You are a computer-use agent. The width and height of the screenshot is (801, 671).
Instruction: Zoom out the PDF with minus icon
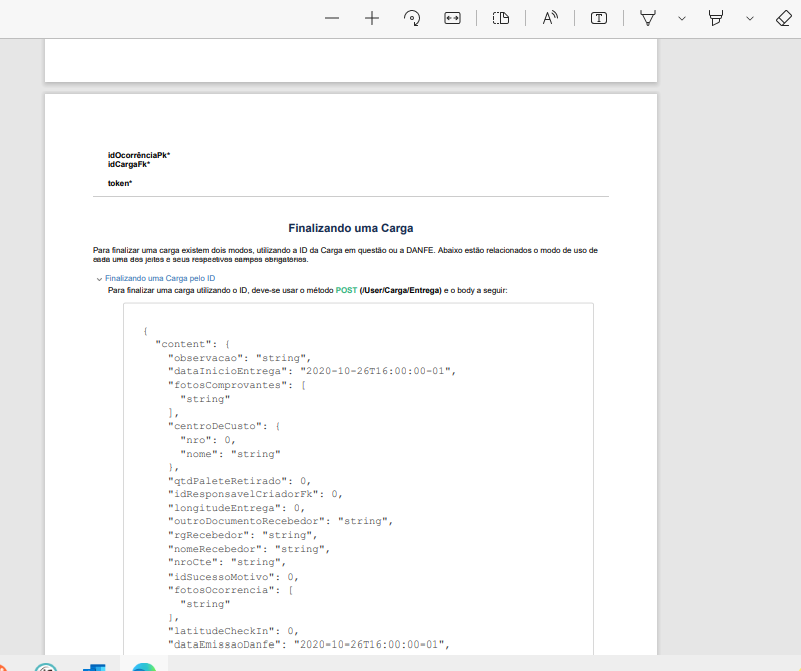click(x=332, y=18)
